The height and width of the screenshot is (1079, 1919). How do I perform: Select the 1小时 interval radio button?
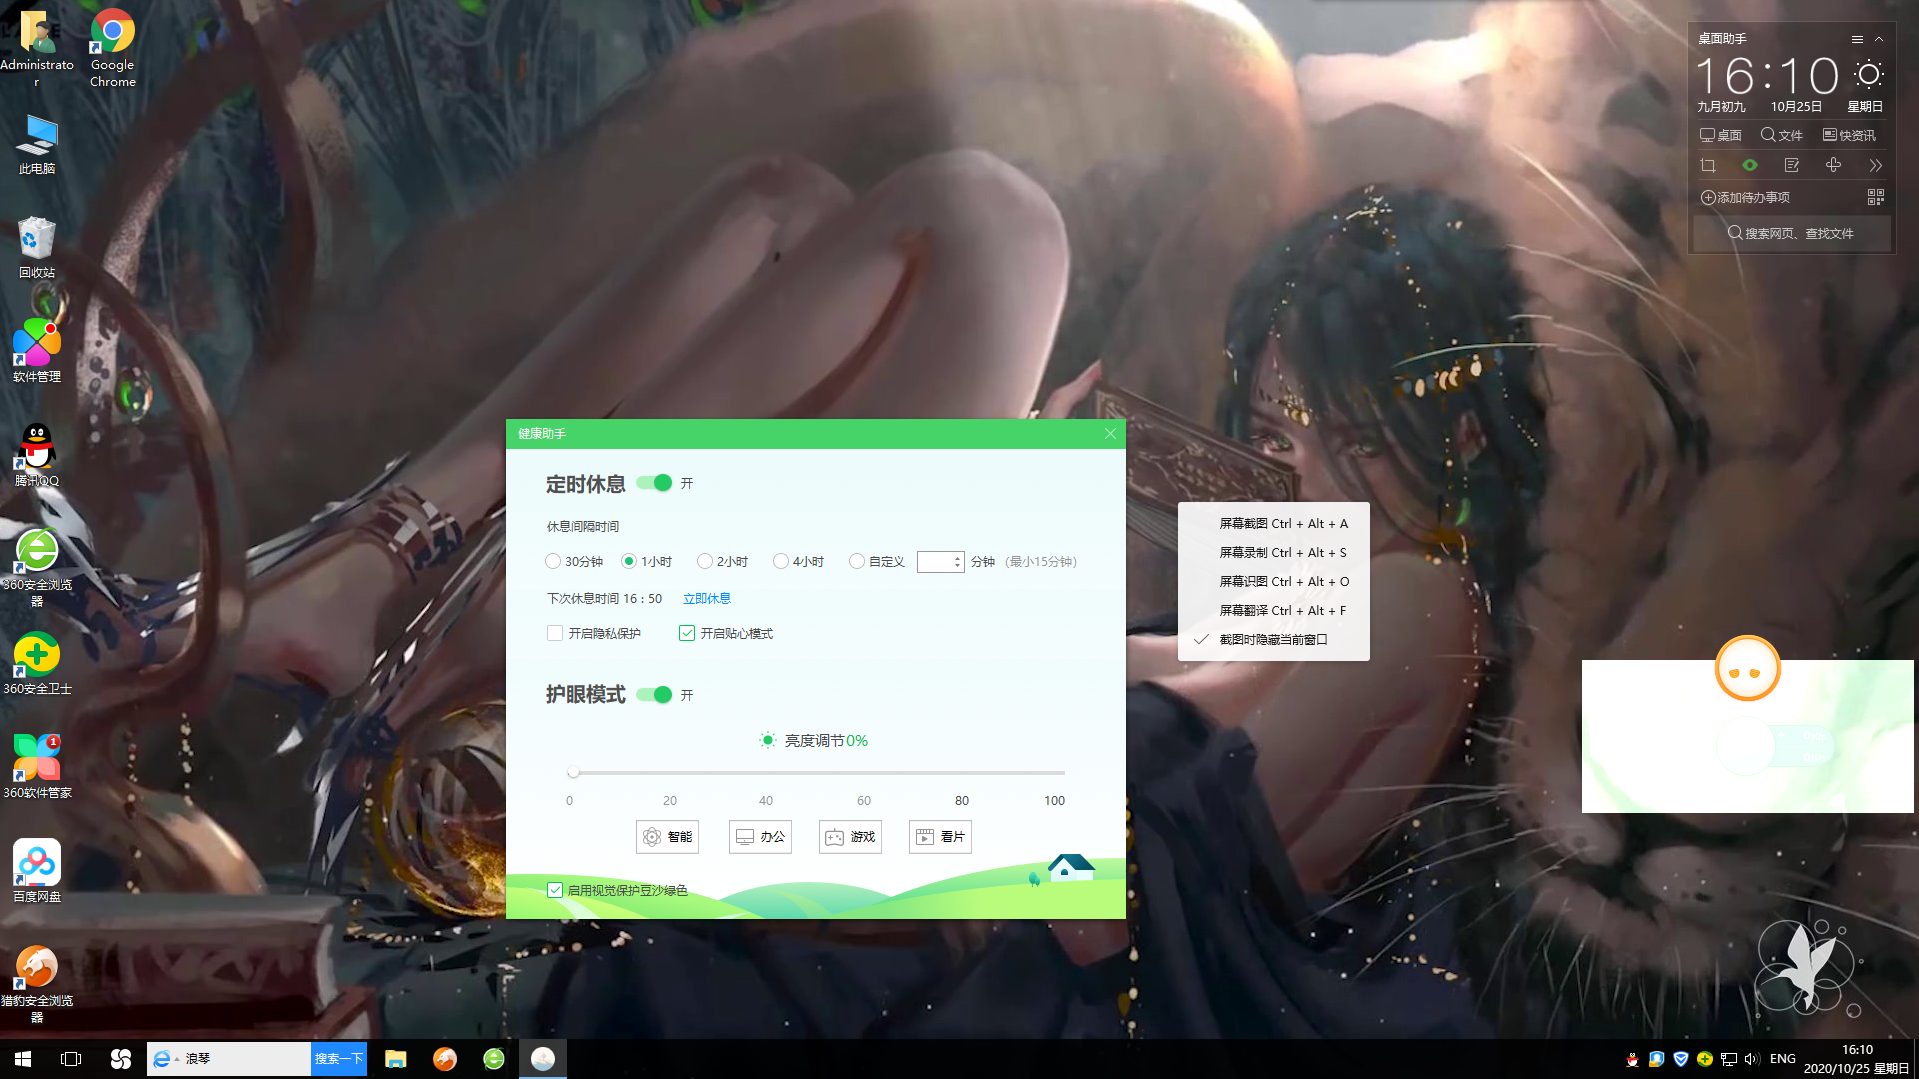pos(629,562)
